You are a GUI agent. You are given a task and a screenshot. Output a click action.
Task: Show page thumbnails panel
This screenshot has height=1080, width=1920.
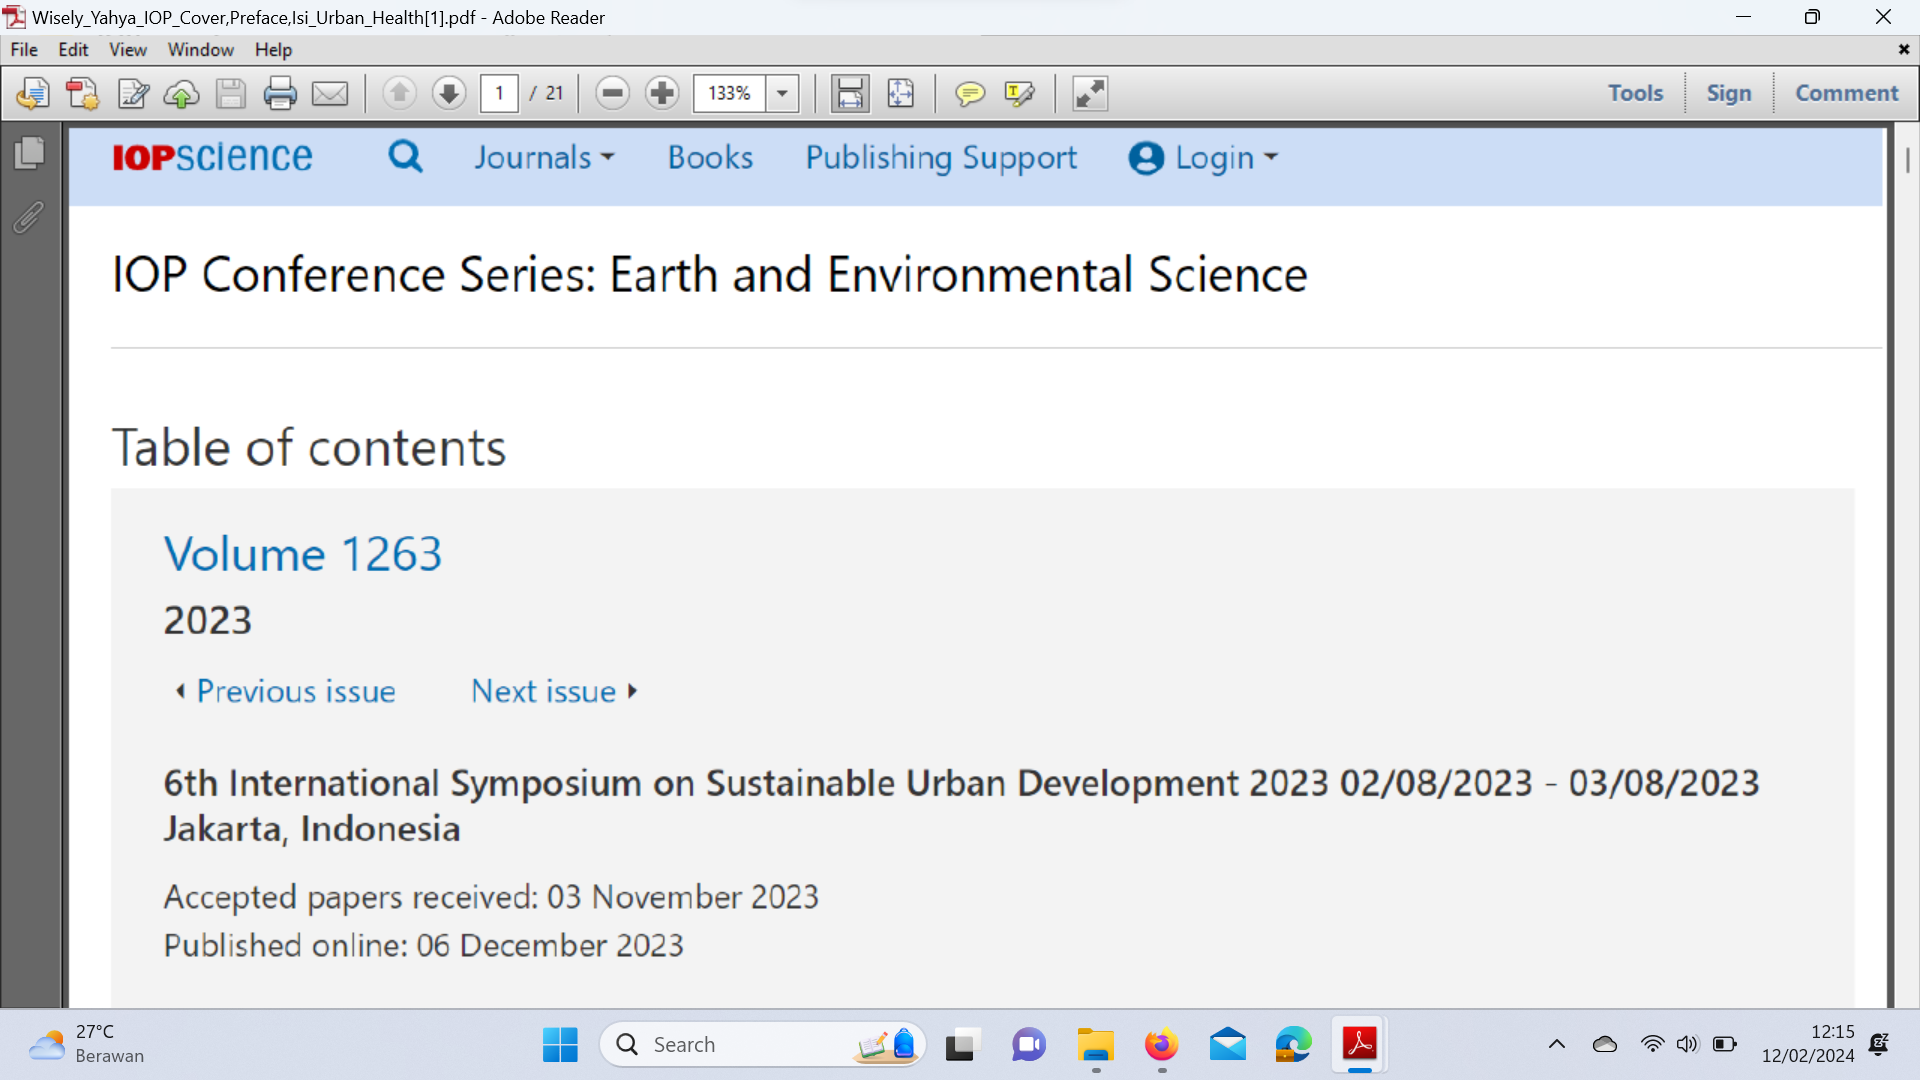click(30, 153)
